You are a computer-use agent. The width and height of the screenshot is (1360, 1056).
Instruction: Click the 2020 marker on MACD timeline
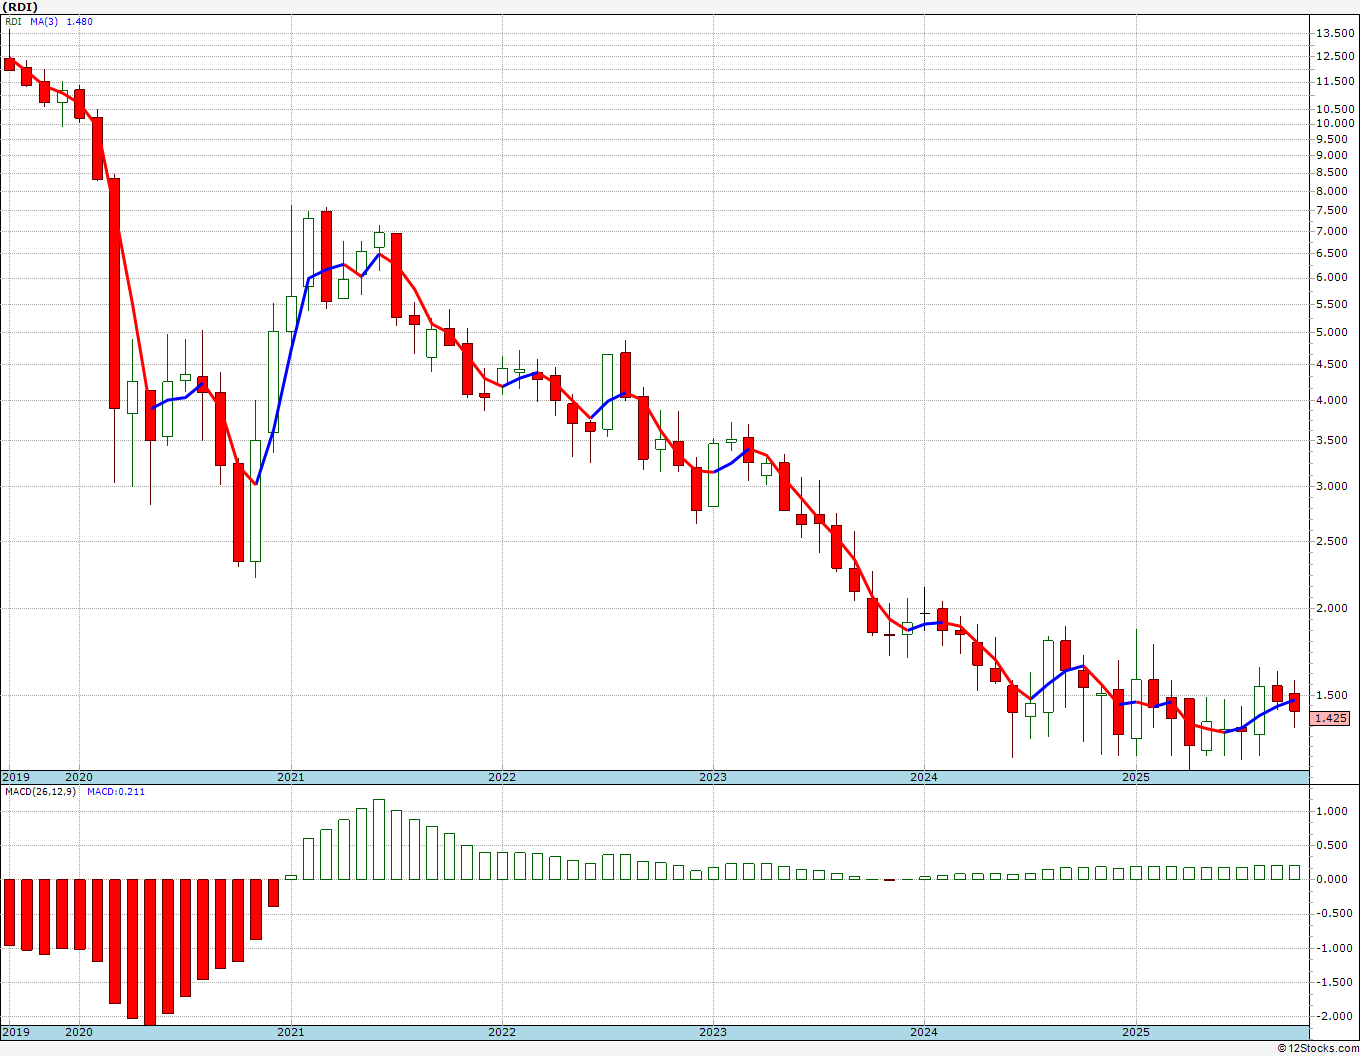78,1032
